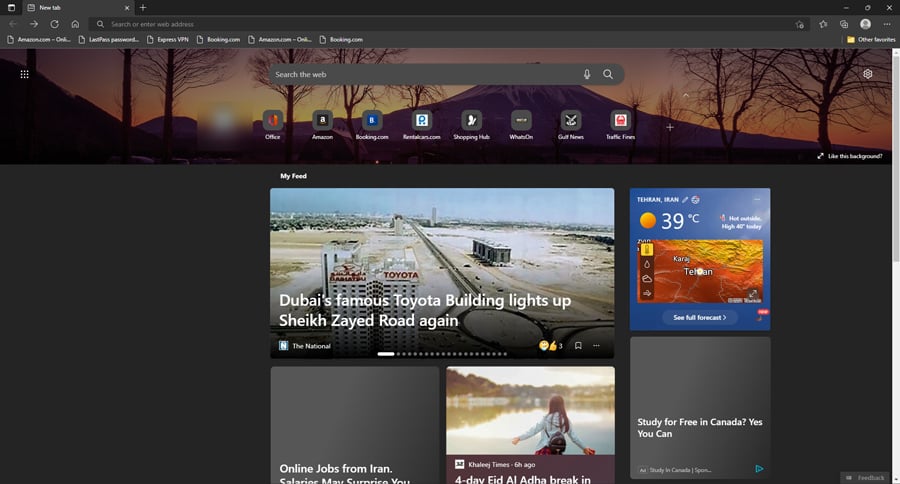Image resolution: width=900 pixels, height=484 pixels.
Task: Close the New tab tab
Action: [x=127, y=8]
